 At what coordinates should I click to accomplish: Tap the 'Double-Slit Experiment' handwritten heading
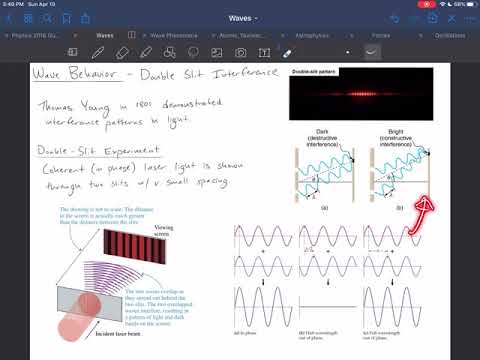point(99,151)
